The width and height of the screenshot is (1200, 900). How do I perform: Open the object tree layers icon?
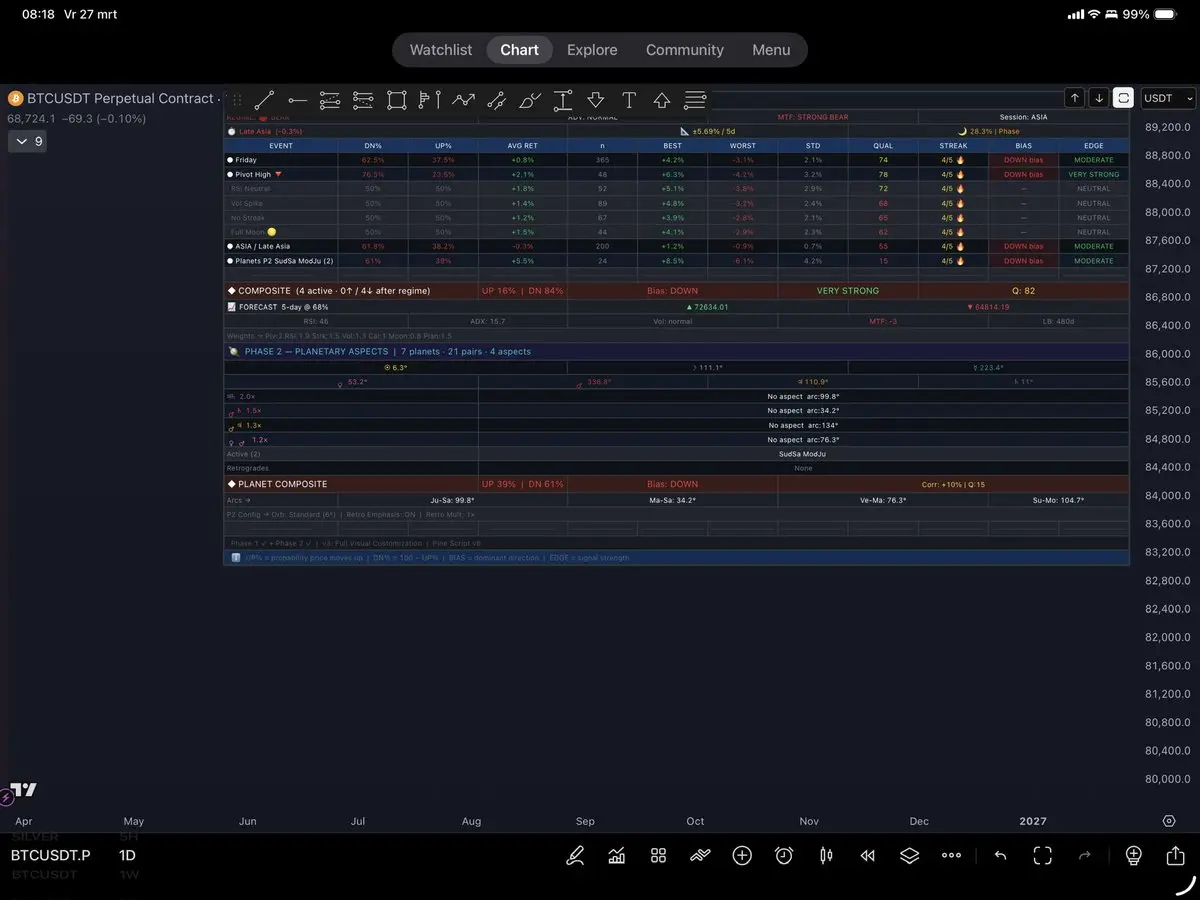coord(909,855)
